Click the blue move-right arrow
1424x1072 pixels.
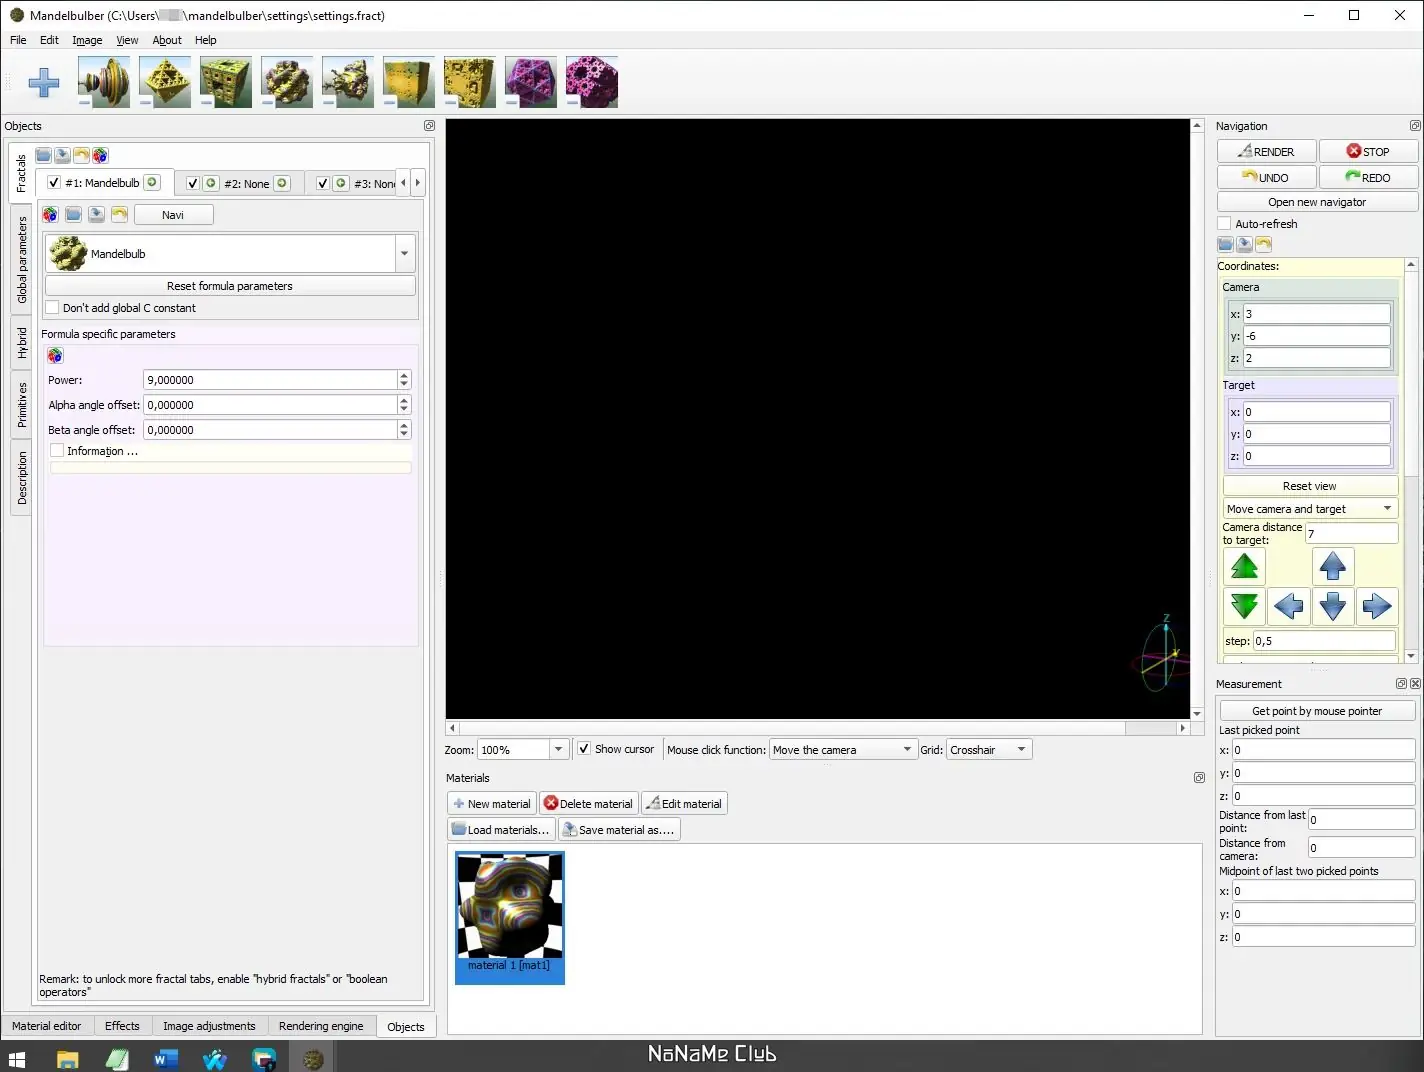(x=1377, y=606)
